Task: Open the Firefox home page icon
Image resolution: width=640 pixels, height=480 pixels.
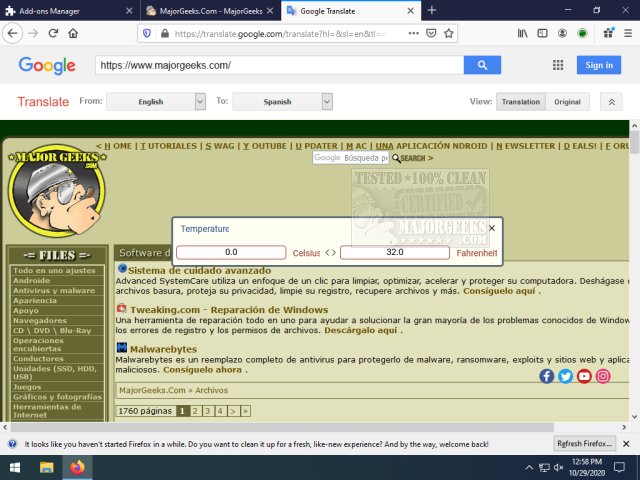Action: (73, 33)
